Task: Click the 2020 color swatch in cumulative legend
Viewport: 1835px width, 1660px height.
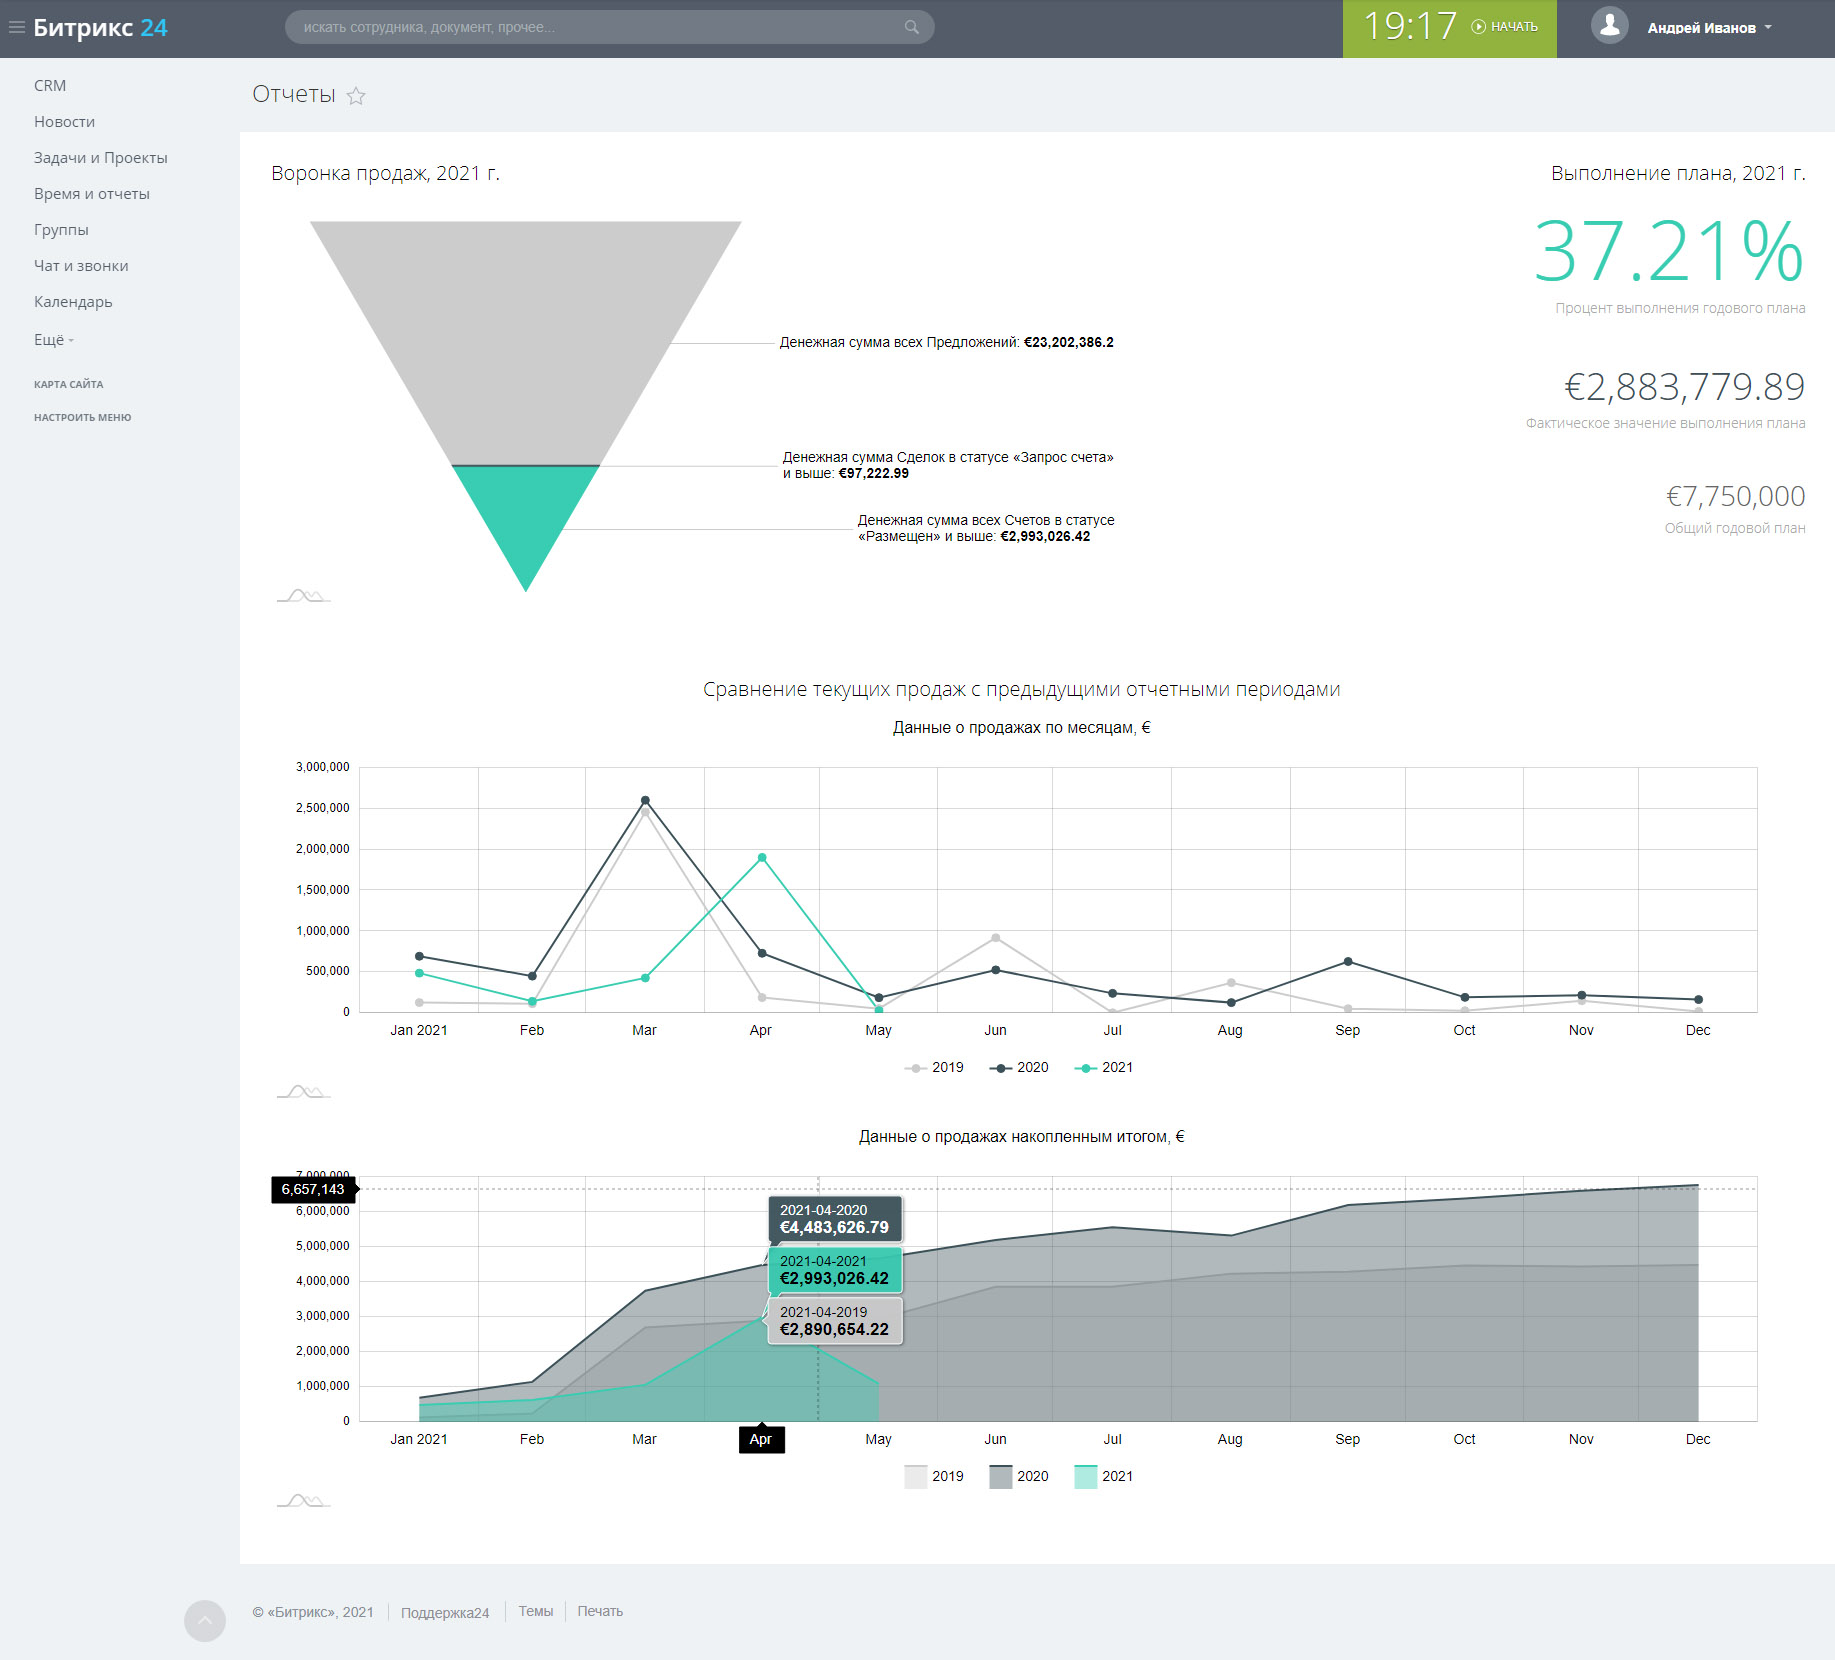Action: [1001, 1477]
